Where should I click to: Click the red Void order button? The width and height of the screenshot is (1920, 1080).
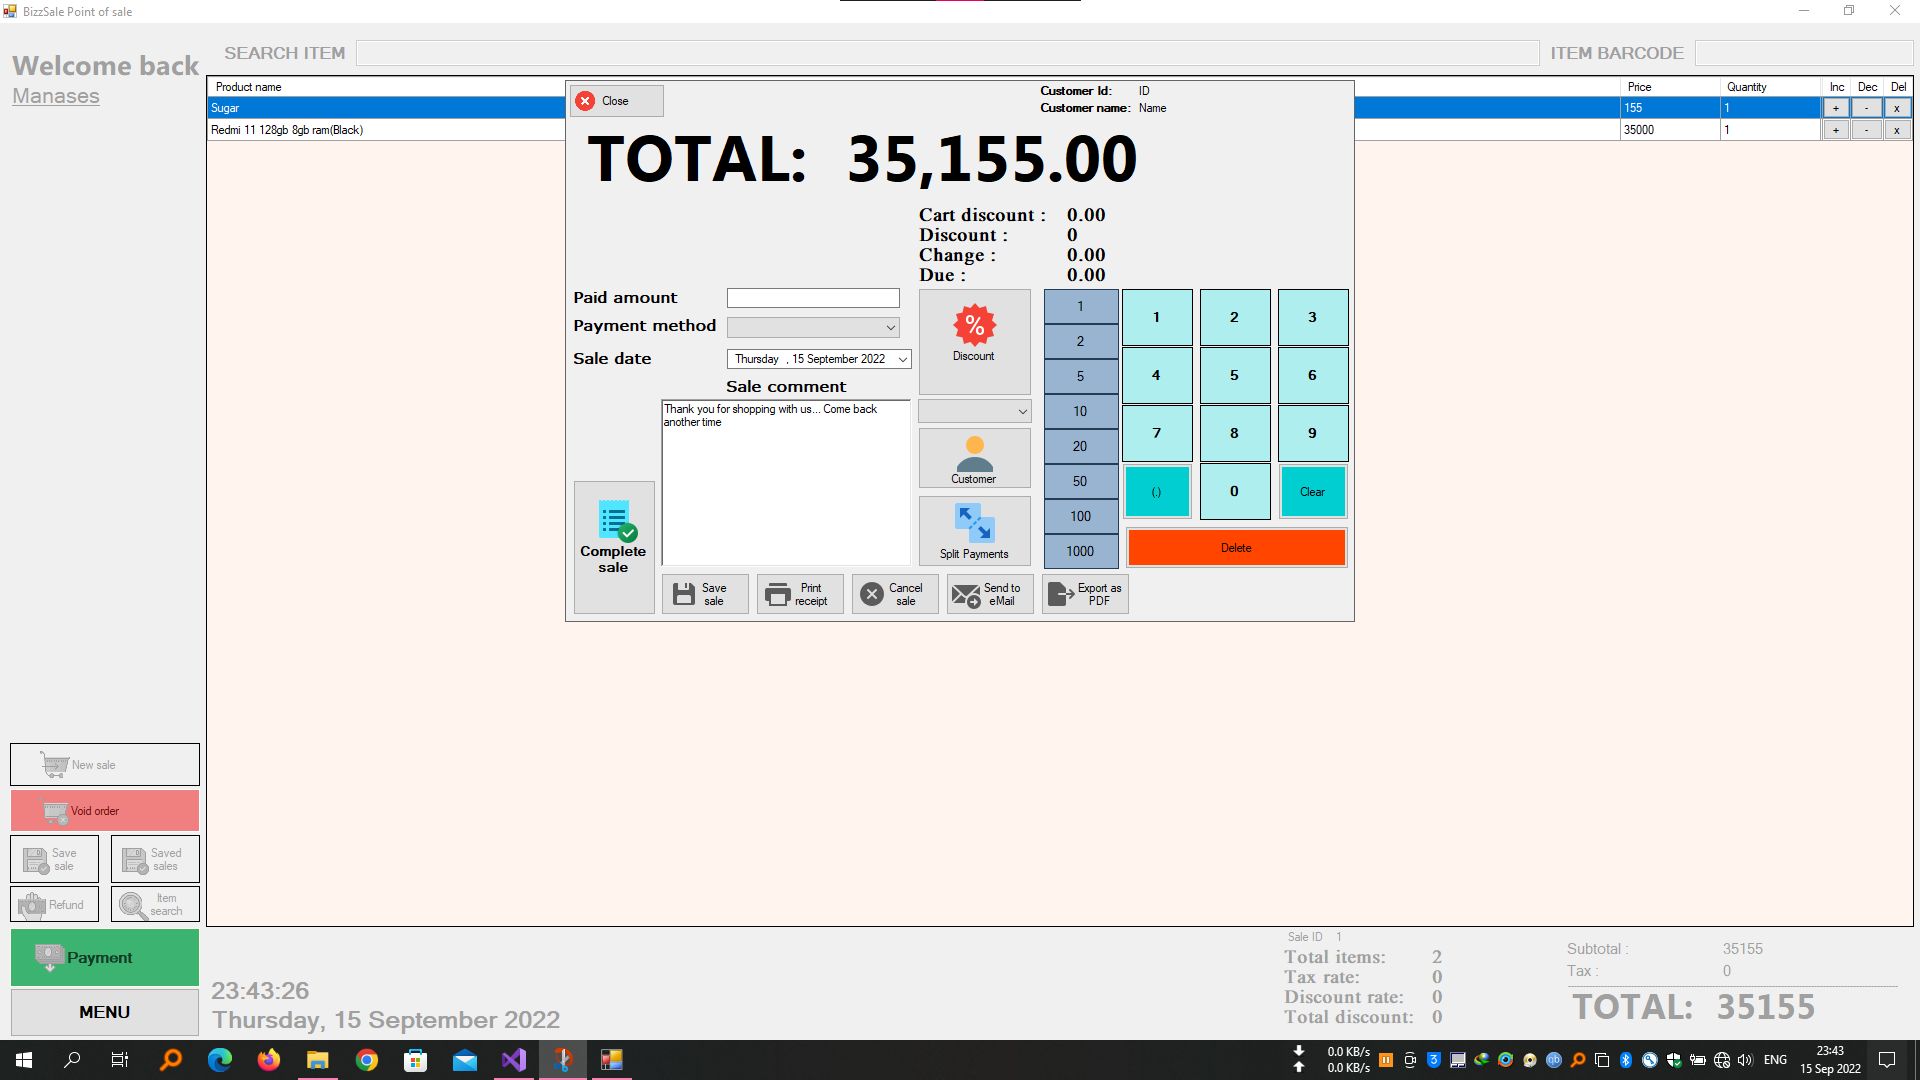(x=105, y=811)
